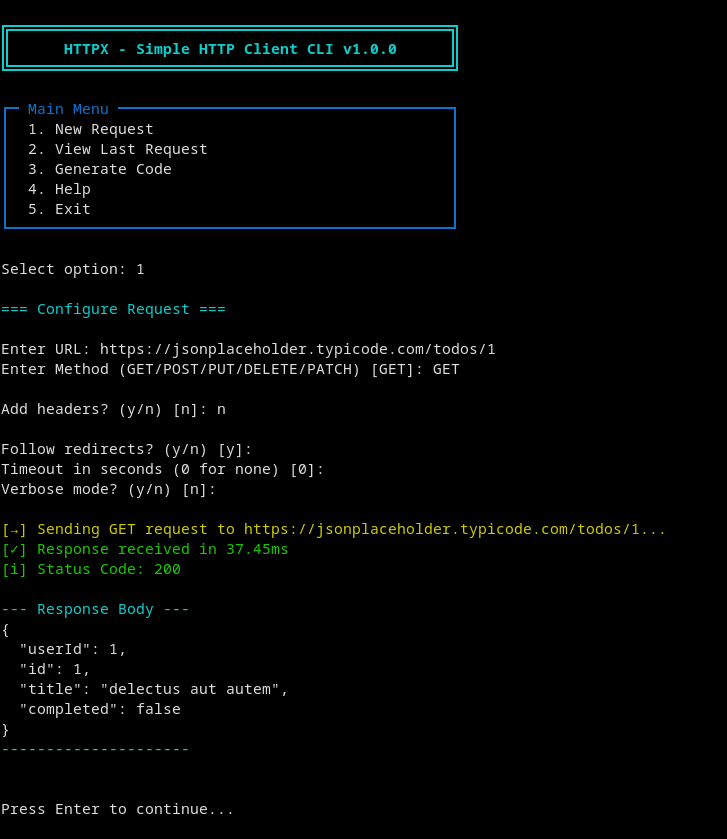The image size is (727, 839).
Task: Click the Status Code: 200 text
Action: pyautogui.click(x=109, y=569)
